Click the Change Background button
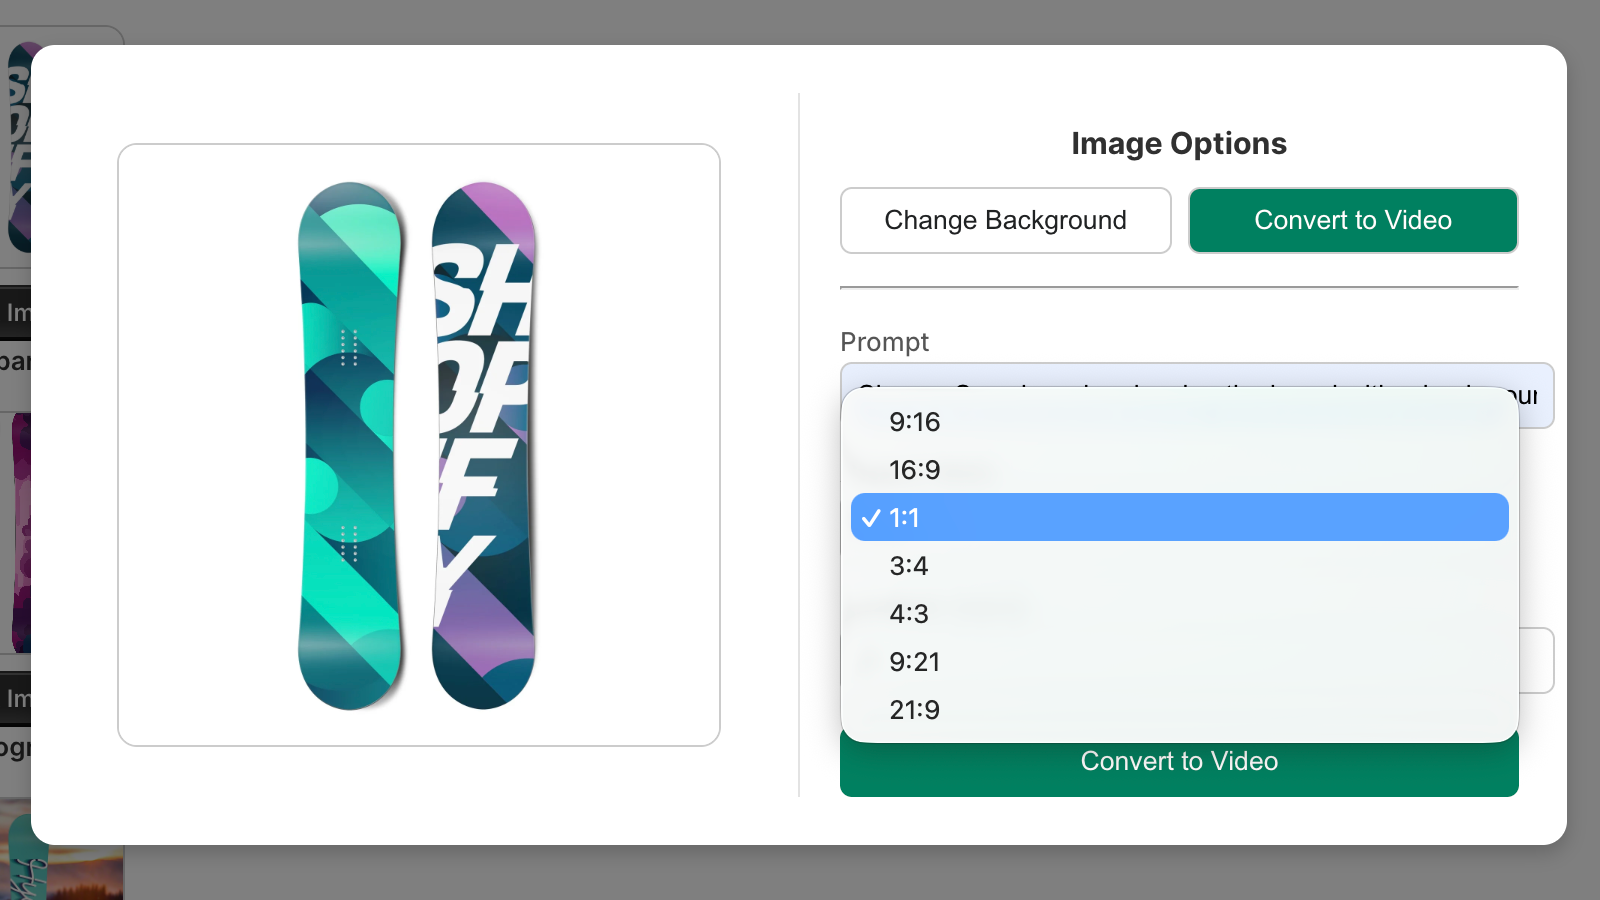The width and height of the screenshot is (1600, 900). tap(1004, 220)
